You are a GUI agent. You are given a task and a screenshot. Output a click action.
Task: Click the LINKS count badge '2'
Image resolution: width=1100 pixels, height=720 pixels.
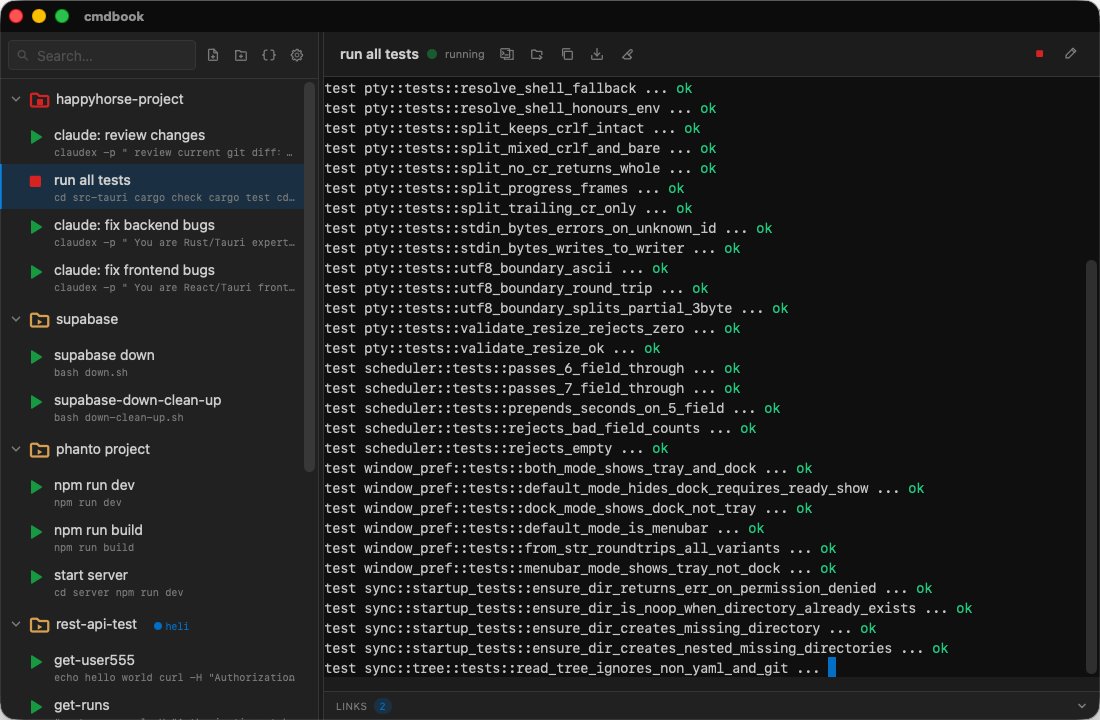382,706
